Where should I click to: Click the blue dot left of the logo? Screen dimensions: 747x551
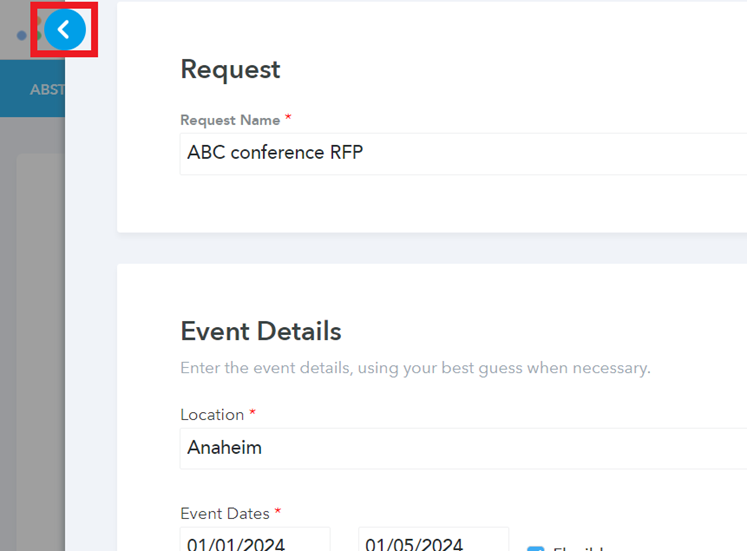pos(22,36)
